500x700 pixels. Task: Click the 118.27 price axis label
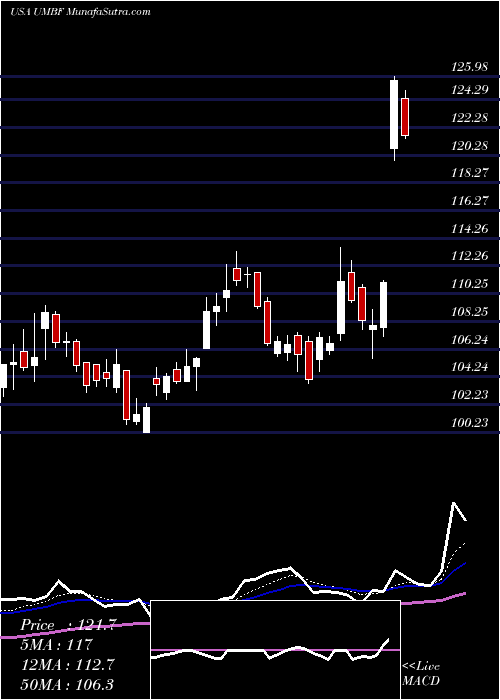coord(470,173)
